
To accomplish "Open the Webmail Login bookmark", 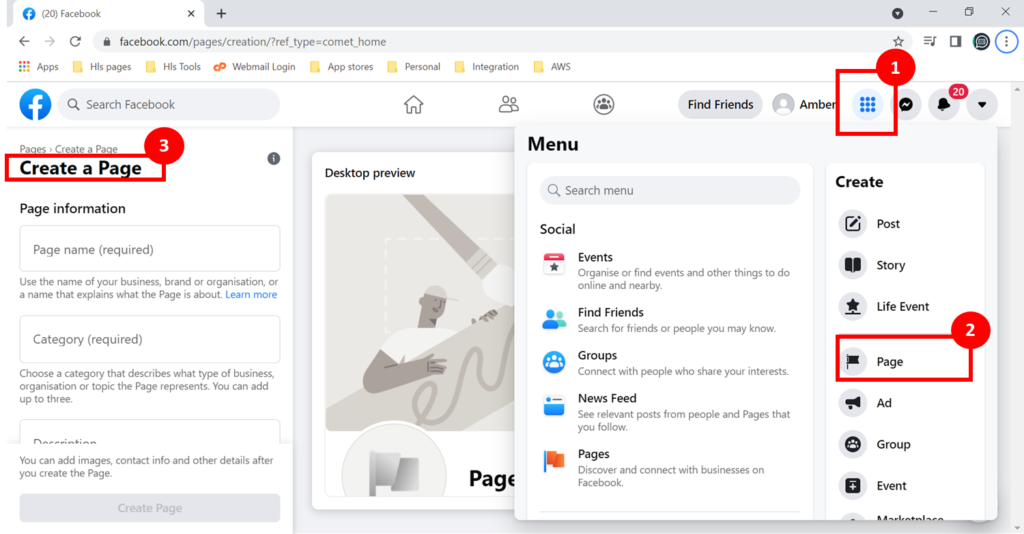I will coord(255,67).
